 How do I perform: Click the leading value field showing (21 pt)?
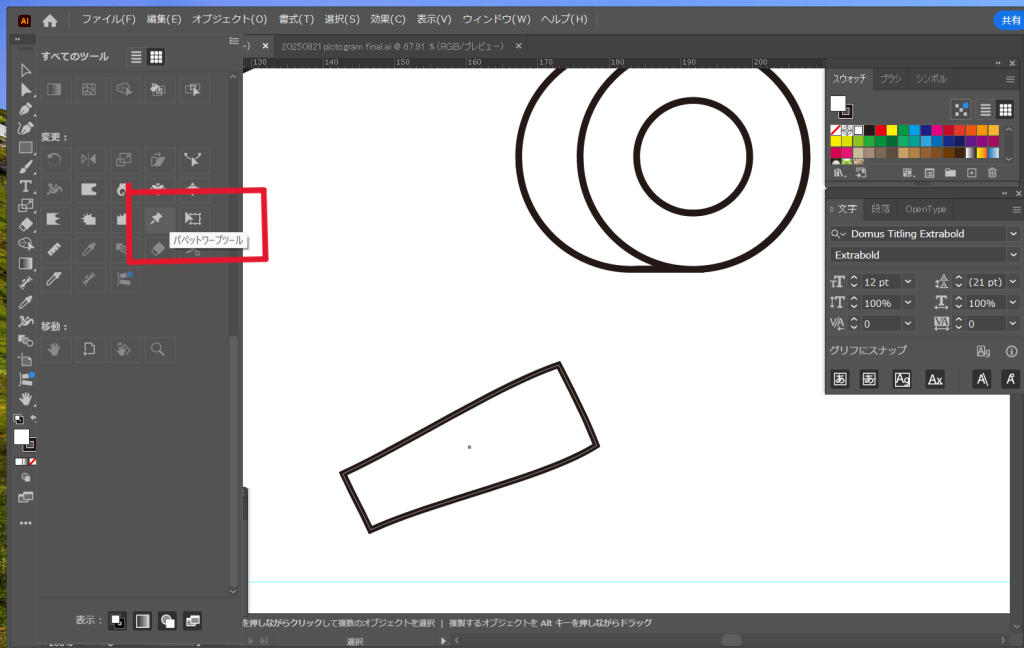985,282
